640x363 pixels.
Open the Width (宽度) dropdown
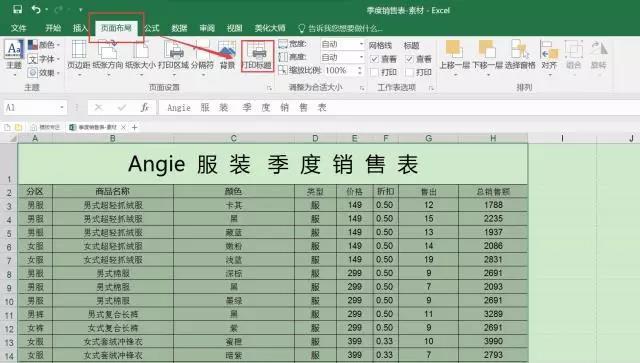pyautogui.click(x=361, y=44)
